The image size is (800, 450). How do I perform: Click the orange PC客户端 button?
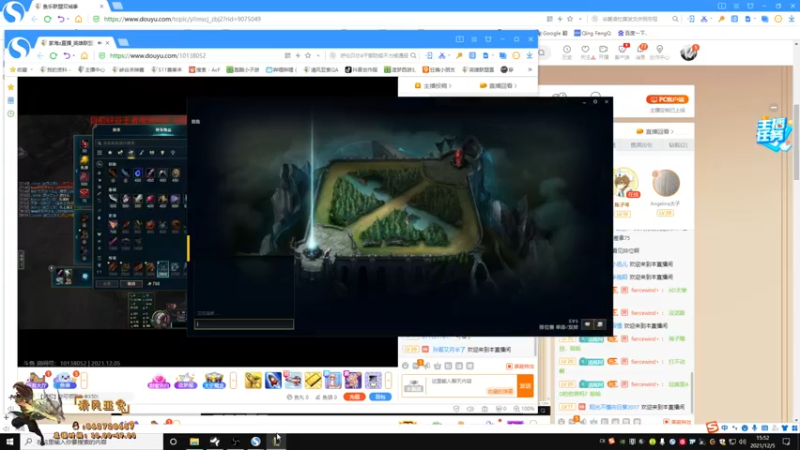click(667, 99)
